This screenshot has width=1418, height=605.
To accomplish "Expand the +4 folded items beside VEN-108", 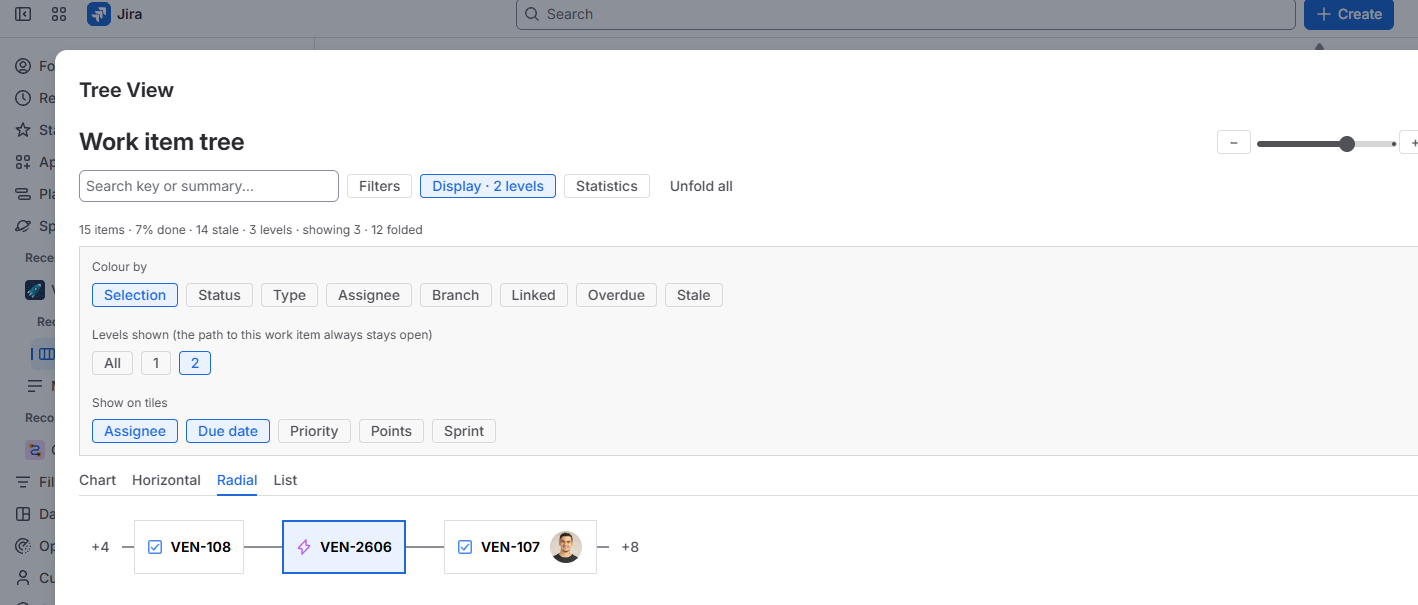I will [100, 547].
